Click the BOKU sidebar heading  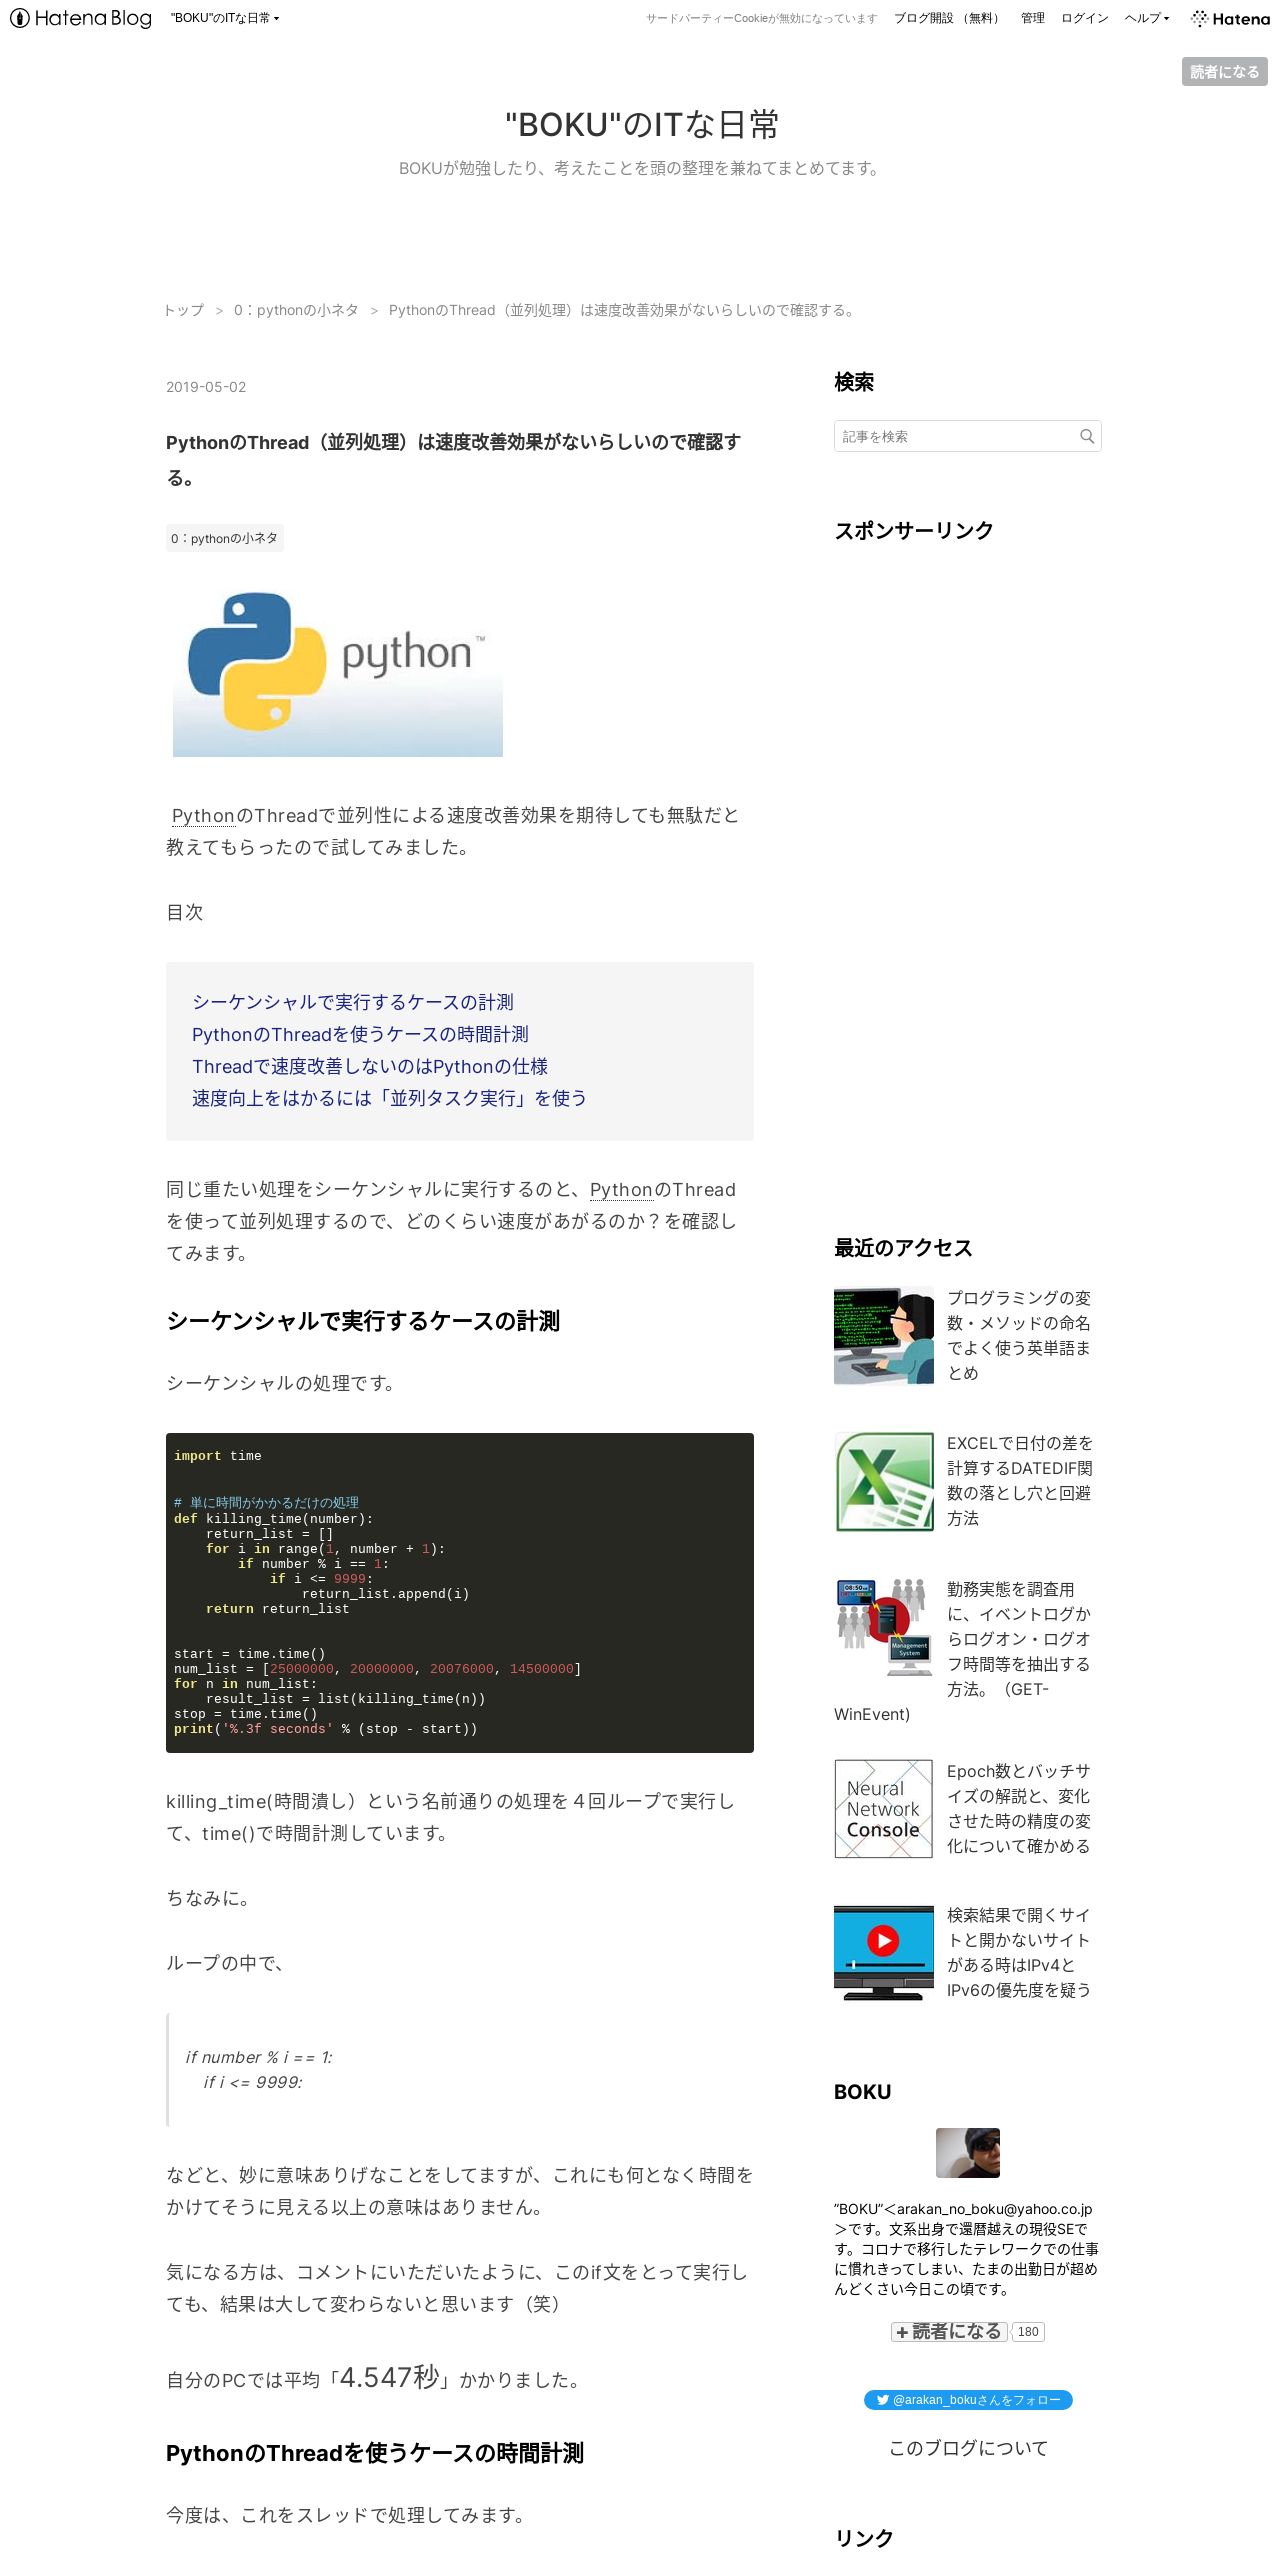pyautogui.click(x=862, y=2092)
